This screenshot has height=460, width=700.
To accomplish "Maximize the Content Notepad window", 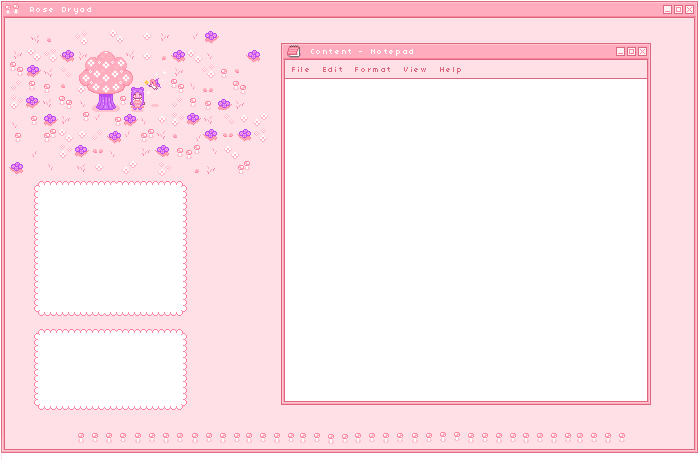I will click(x=631, y=51).
